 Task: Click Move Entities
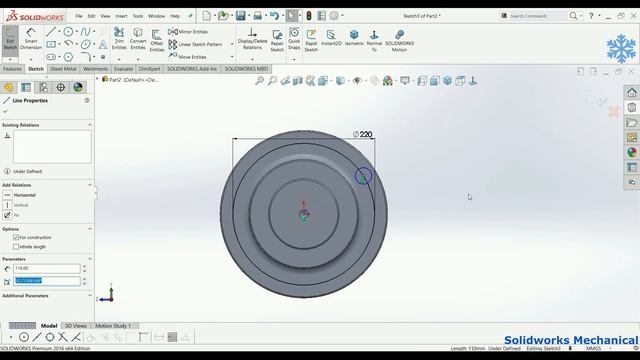pyautogui.click(x=187, y=57)
